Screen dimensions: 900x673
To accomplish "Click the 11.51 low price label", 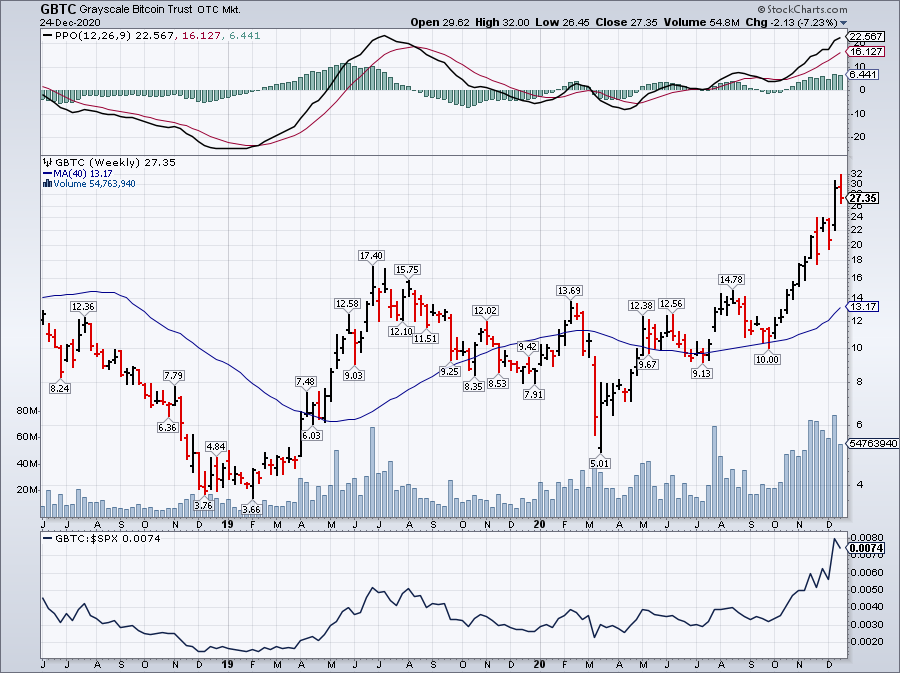I will tap(425, 339).
